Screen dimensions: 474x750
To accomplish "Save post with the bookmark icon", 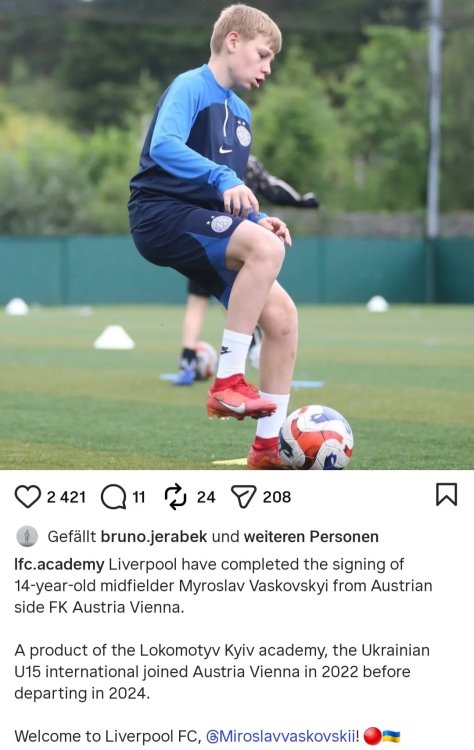I will tap(446, 495).
